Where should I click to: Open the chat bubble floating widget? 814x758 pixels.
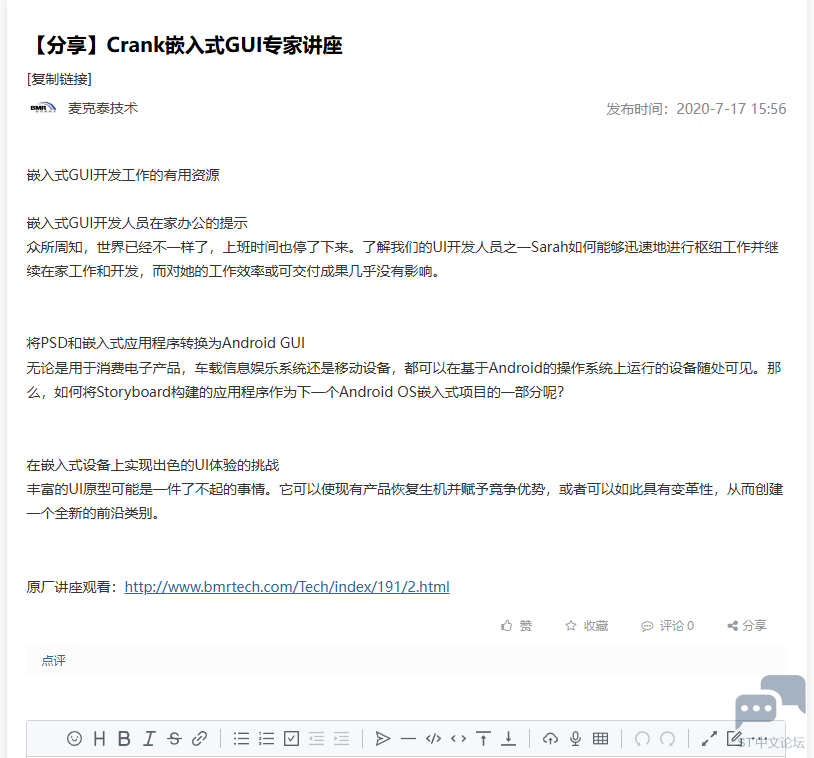[x=770, y=701]
